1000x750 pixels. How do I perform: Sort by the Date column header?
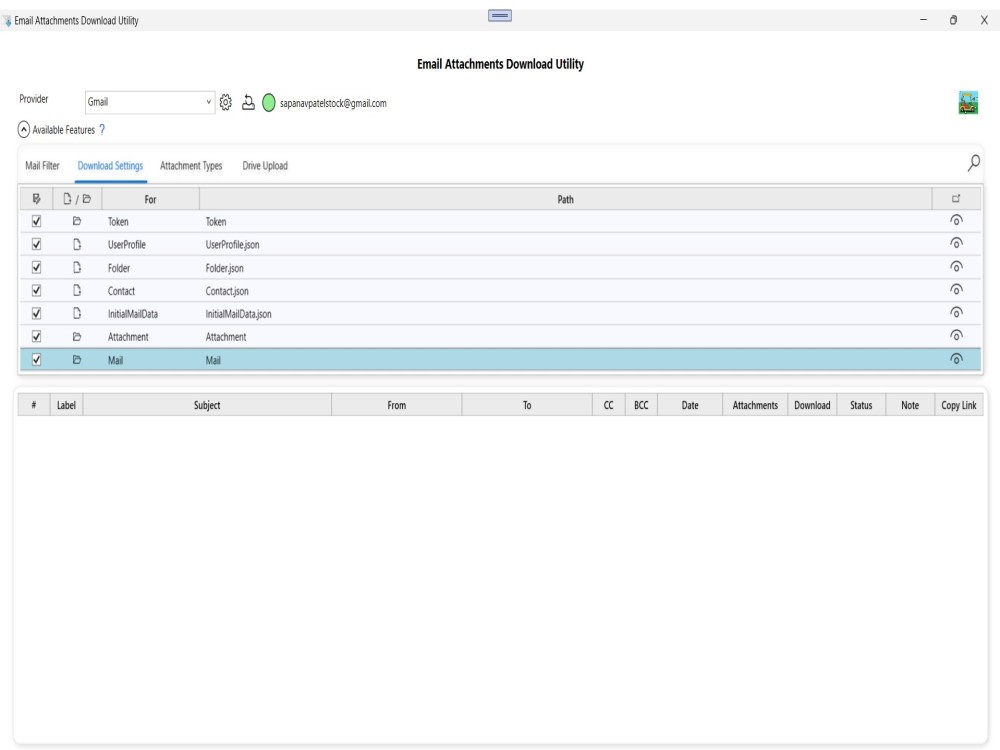point(690,405)
